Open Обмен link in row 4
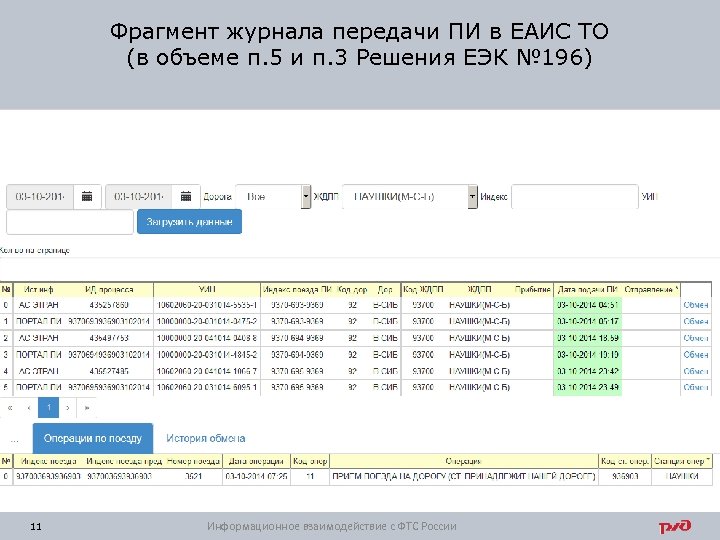 coord(695,371)
